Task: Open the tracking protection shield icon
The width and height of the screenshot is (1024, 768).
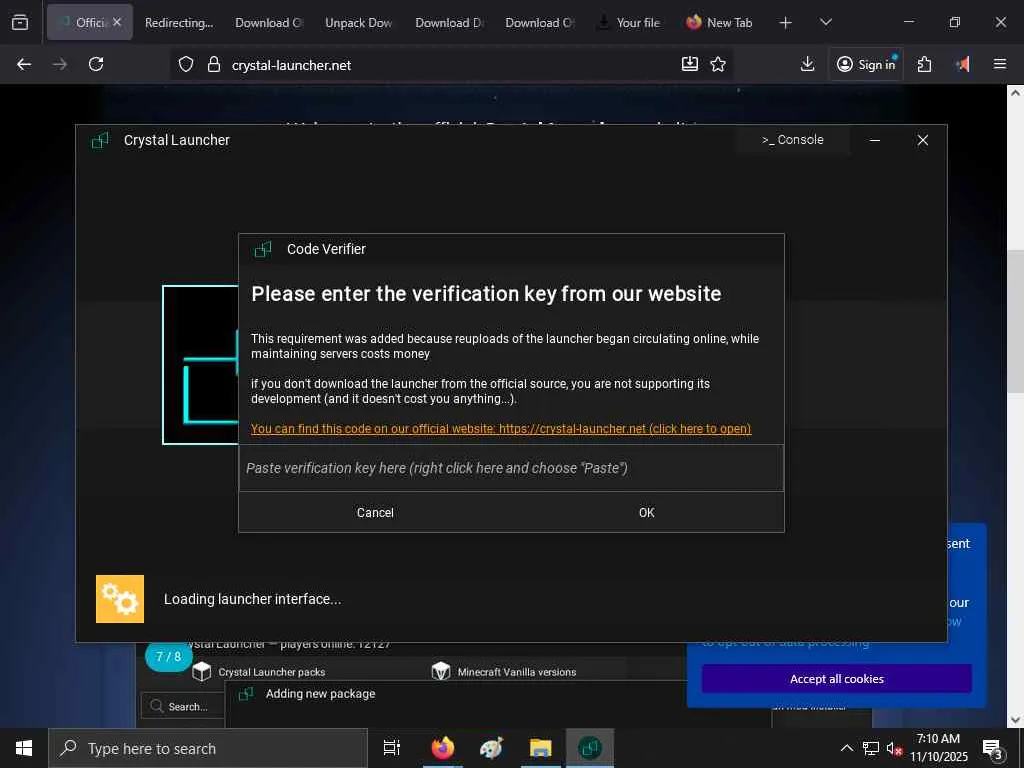Action: (186, 64)
